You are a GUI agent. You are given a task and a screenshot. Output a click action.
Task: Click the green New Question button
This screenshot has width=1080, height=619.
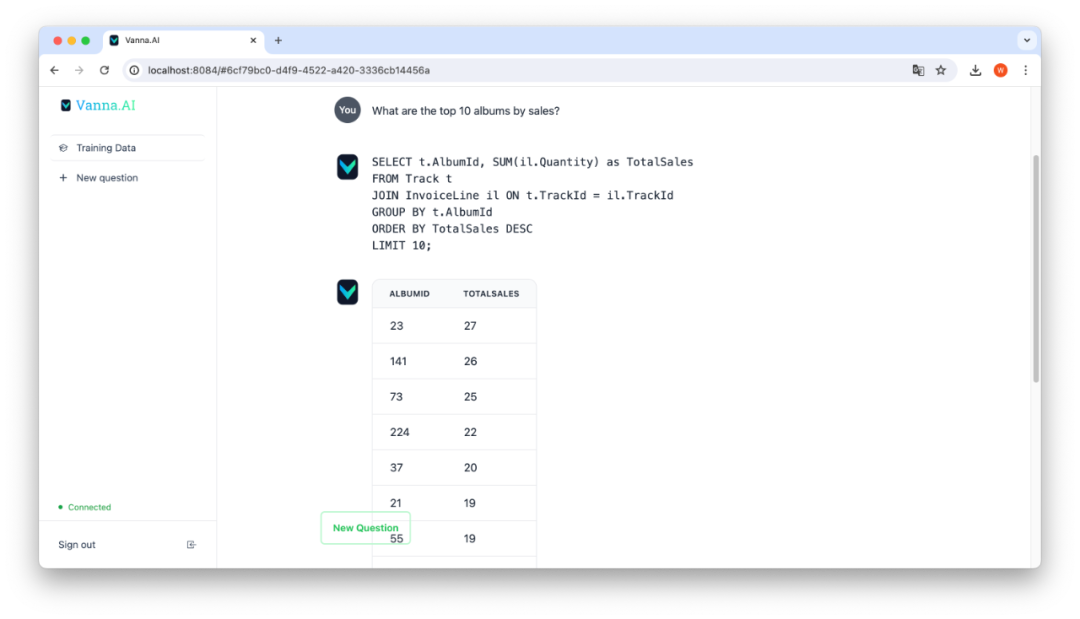[366, 528]
